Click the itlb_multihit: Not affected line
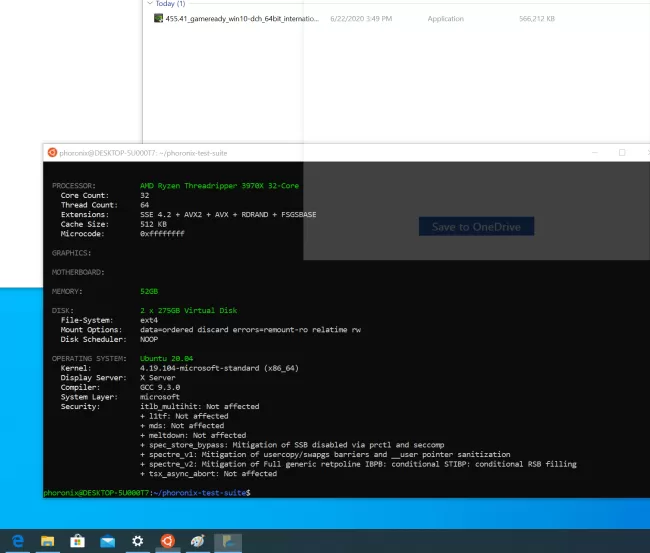This screenshot has height=553, width=650. click(199, 407)
